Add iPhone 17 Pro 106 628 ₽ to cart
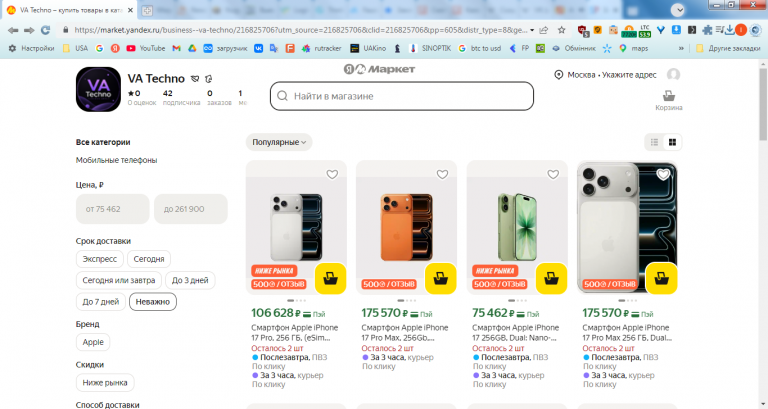Screen dimensions: 768x409 330,279
